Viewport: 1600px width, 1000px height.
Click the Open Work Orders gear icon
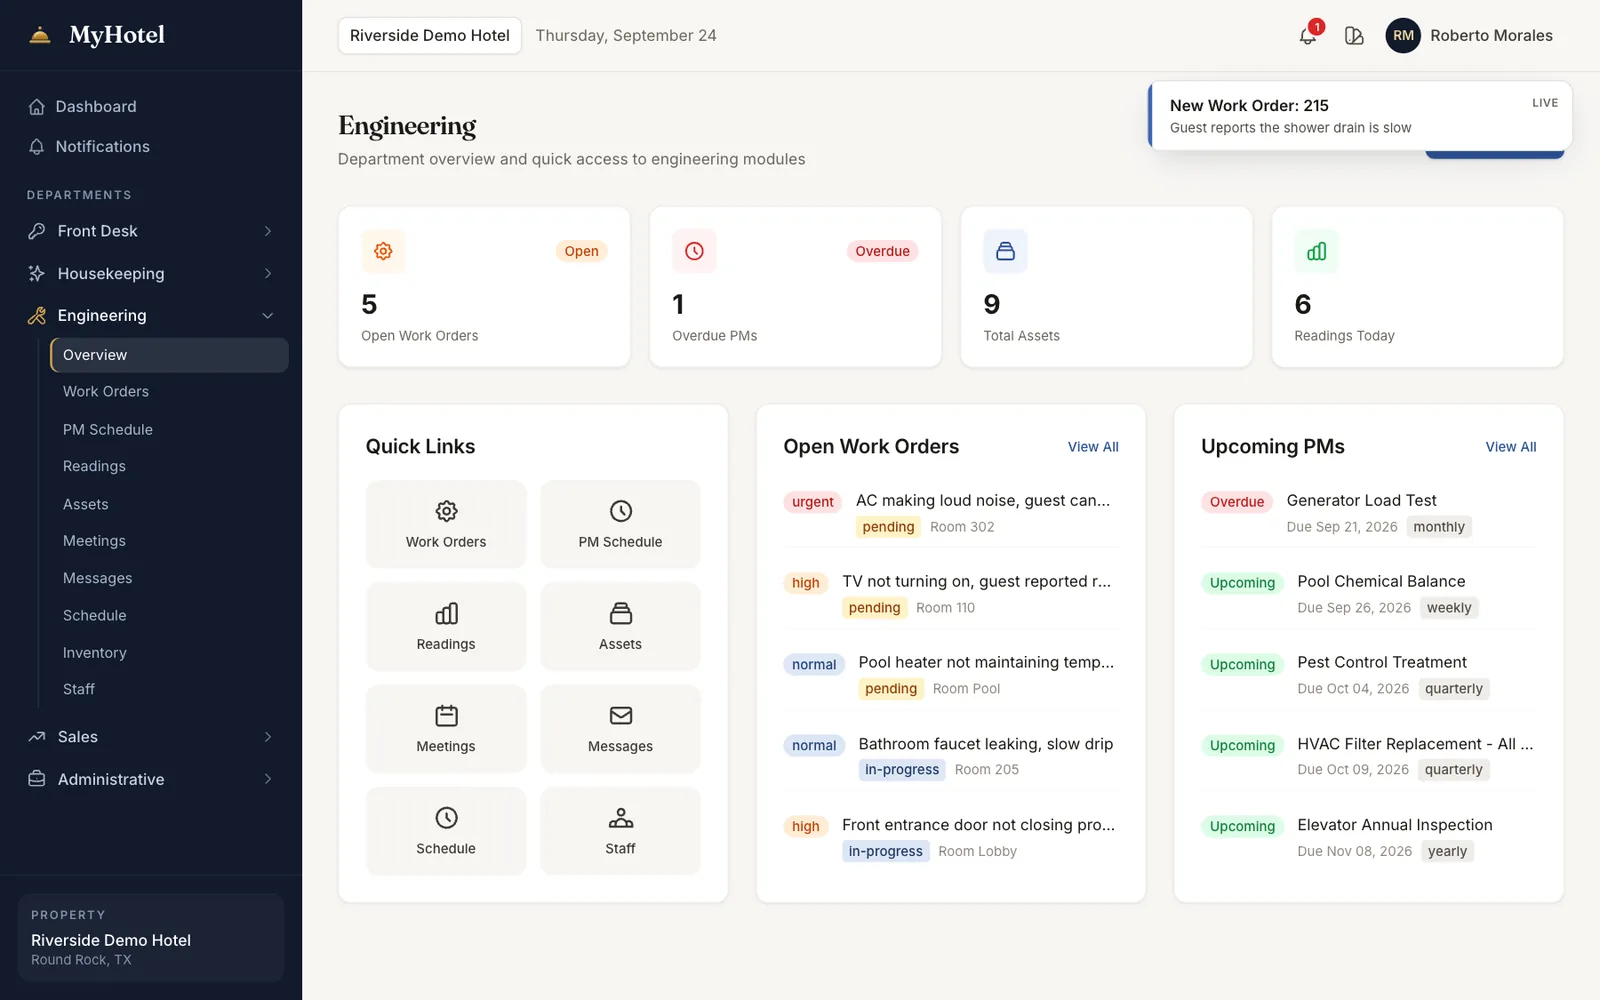pyautogui.click(x=383, y=251)
